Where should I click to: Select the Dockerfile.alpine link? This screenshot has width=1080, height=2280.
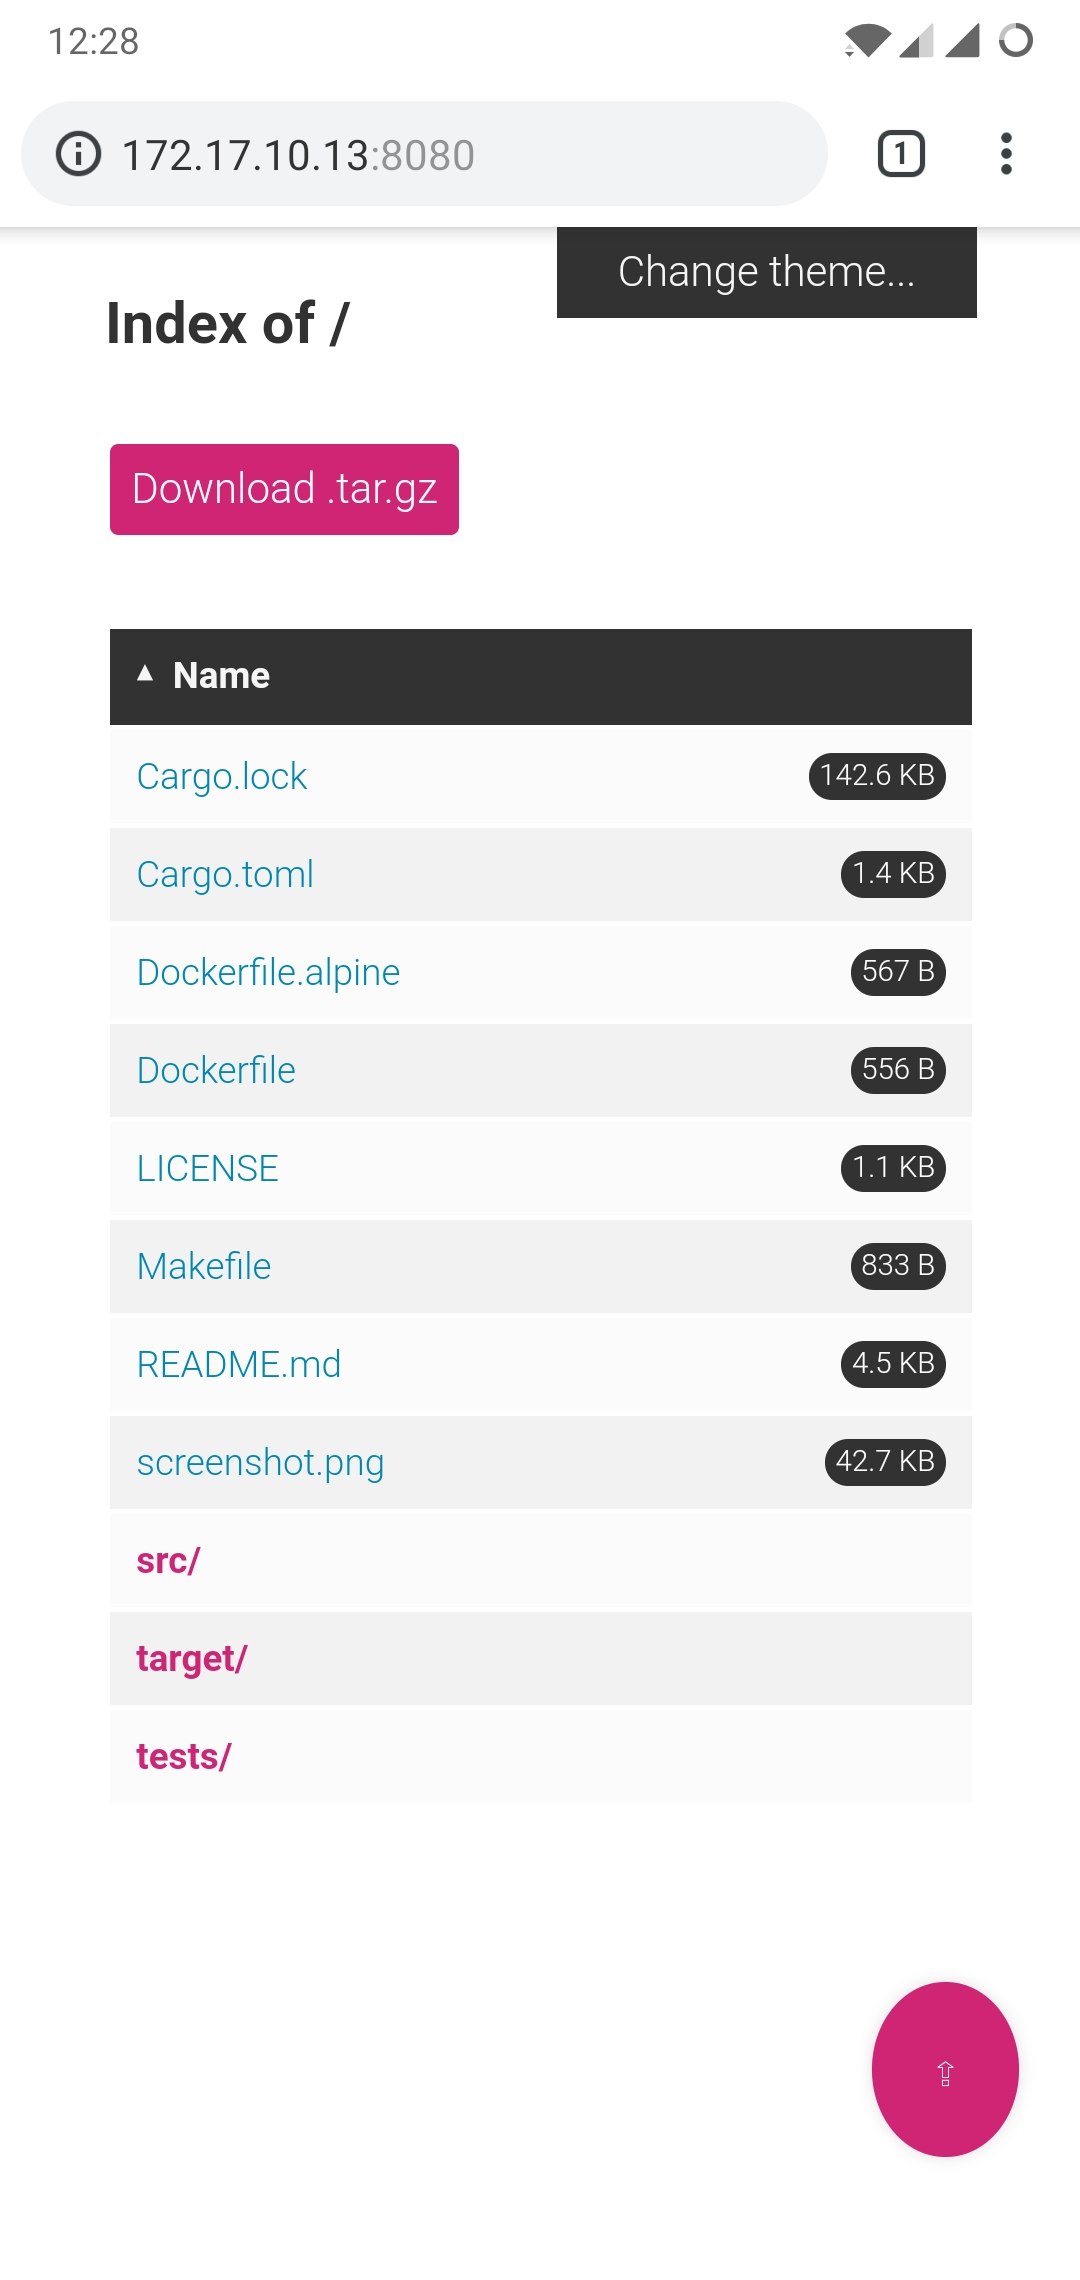268,972
